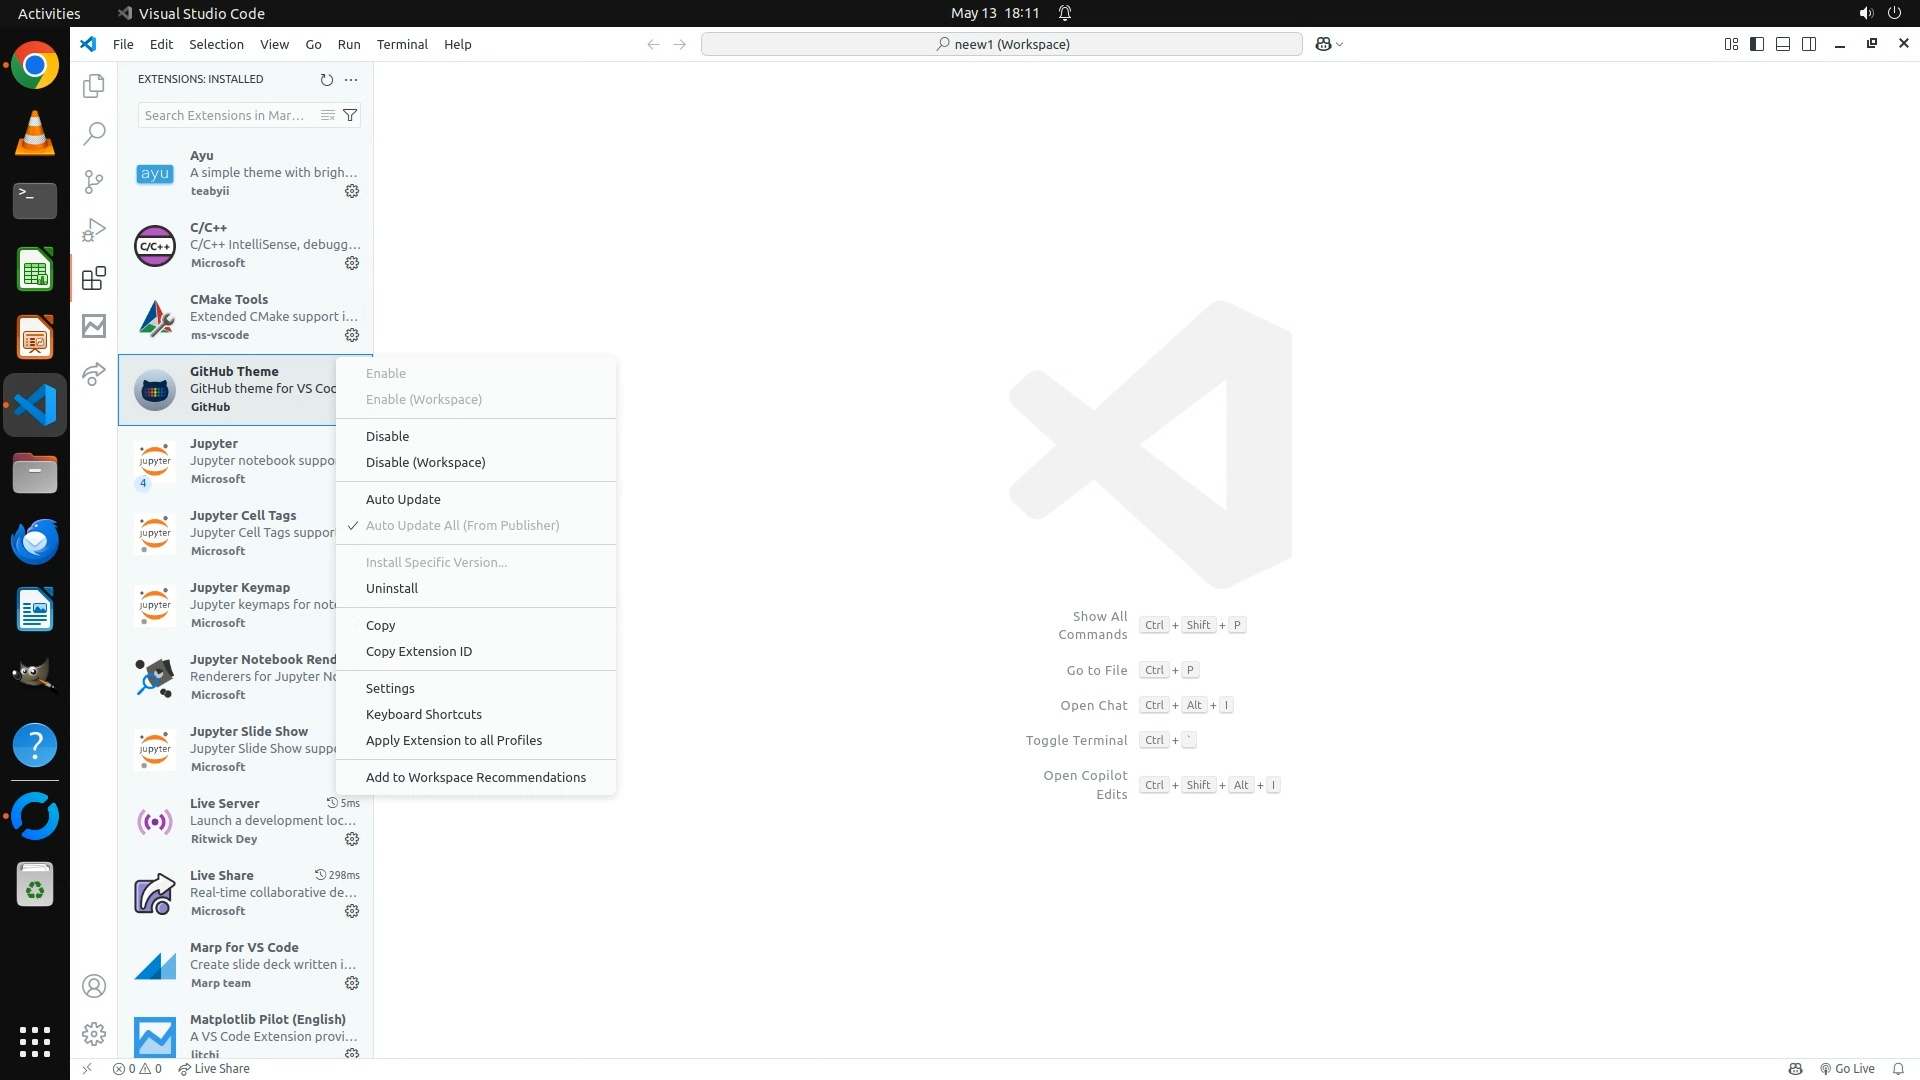Open Copilot chat dropdown arrow

(1340, 44)
